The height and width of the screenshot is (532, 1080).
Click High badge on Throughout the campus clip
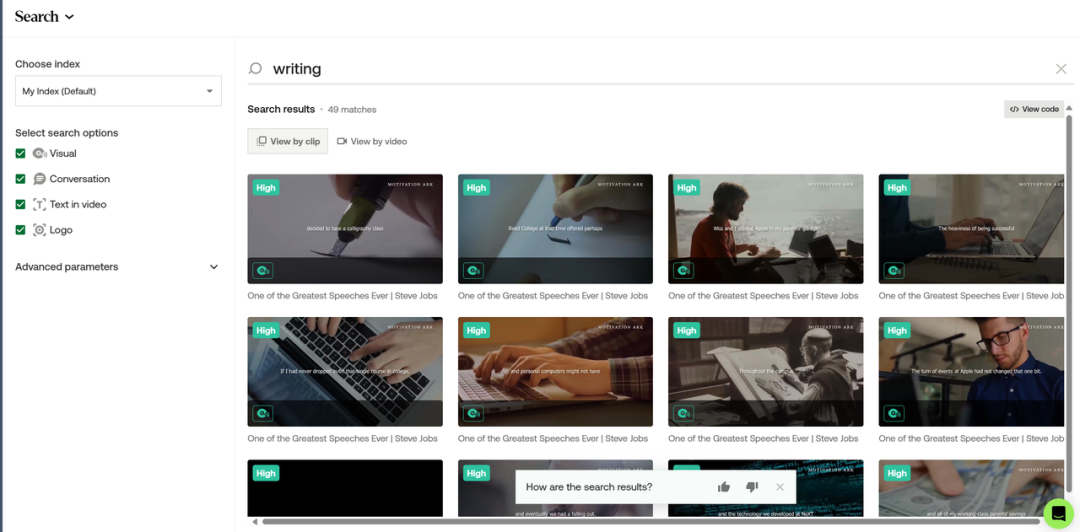pos(687,330)
